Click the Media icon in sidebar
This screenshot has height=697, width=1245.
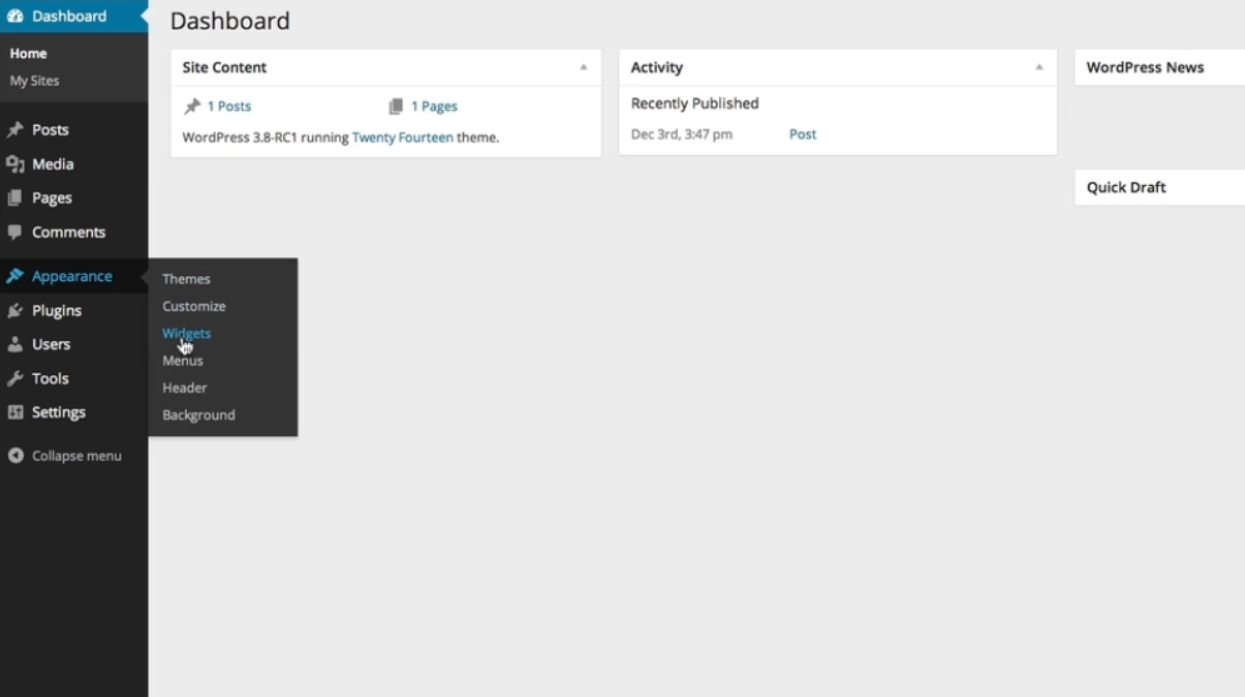click(15, 164)
